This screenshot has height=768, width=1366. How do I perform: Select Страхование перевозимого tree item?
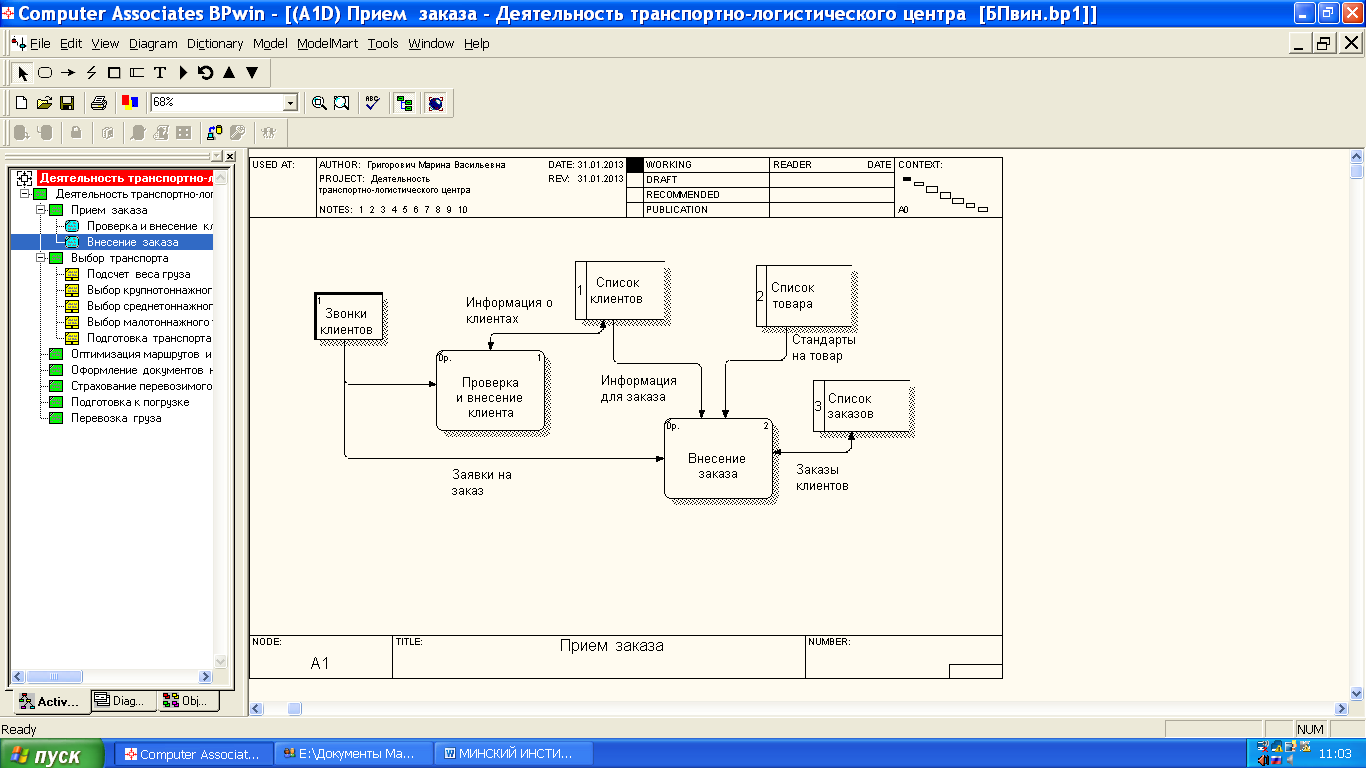click(x=141, y=386)
